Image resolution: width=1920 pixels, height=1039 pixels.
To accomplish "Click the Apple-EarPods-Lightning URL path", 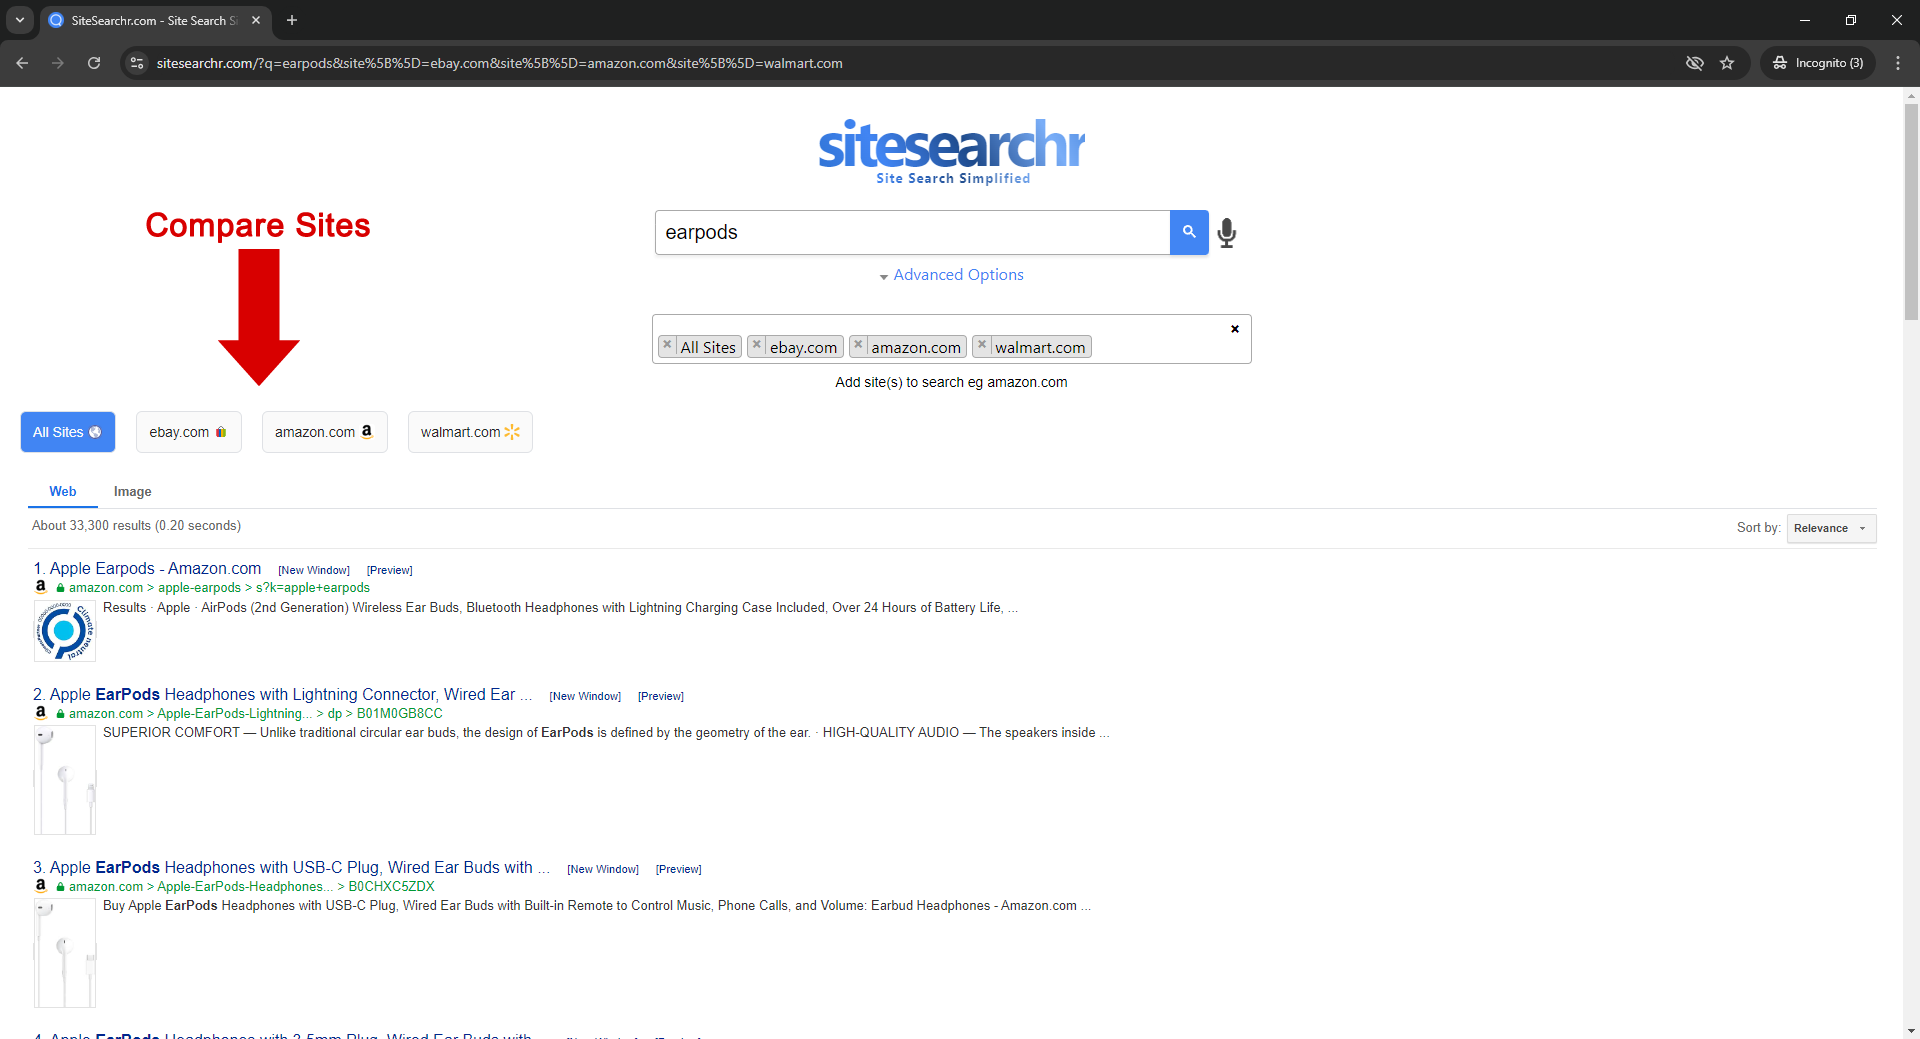I will (255, 714).
